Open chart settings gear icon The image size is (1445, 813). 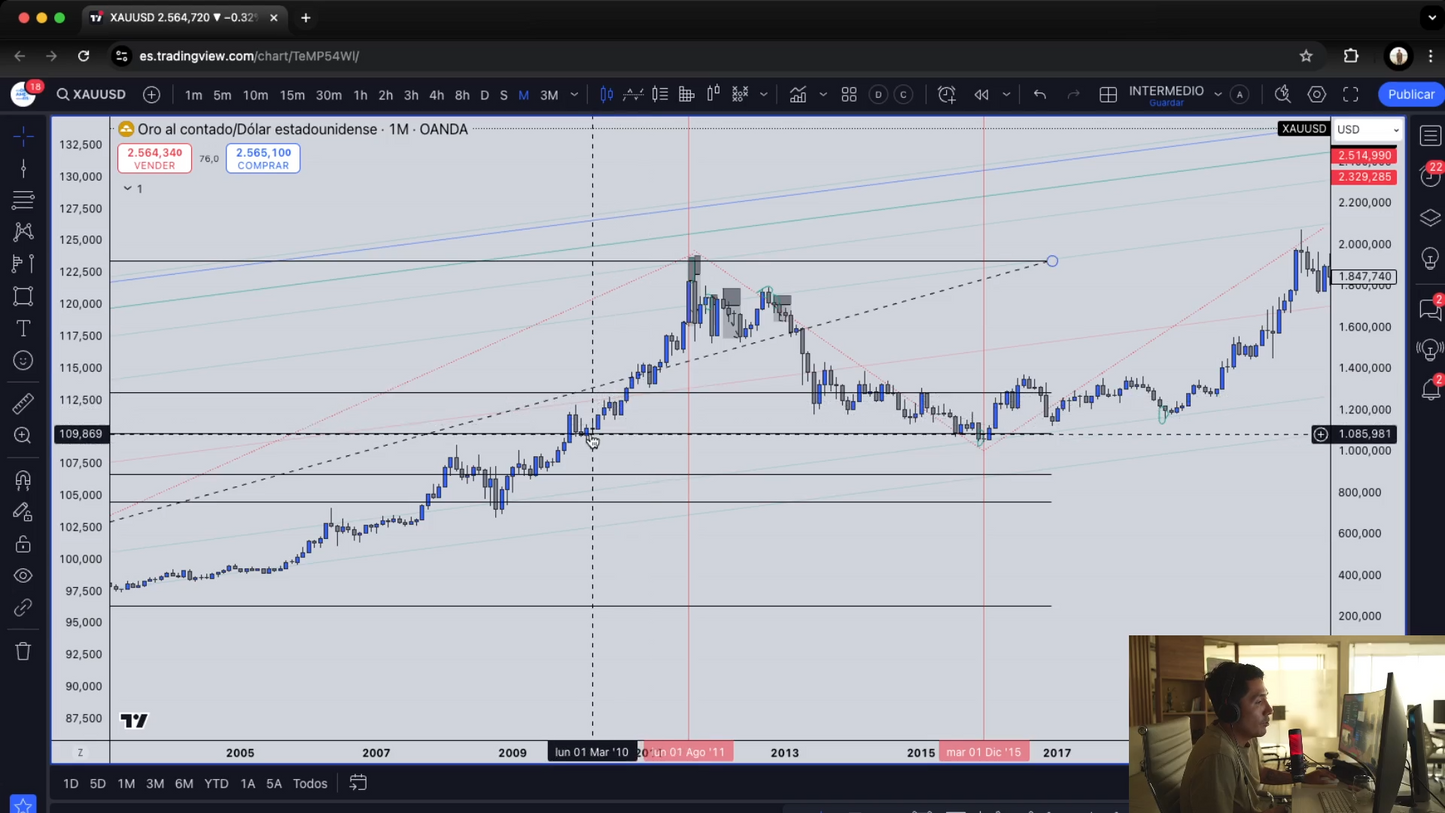pyautogui.click(x=1317, y=95)
